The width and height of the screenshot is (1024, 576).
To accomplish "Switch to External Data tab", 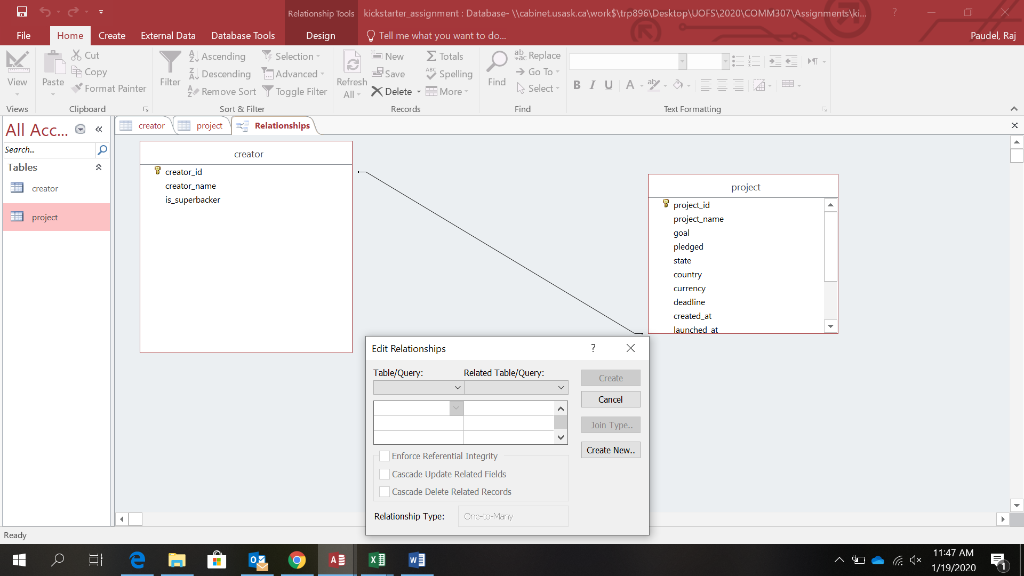I will tap(168, 35).
